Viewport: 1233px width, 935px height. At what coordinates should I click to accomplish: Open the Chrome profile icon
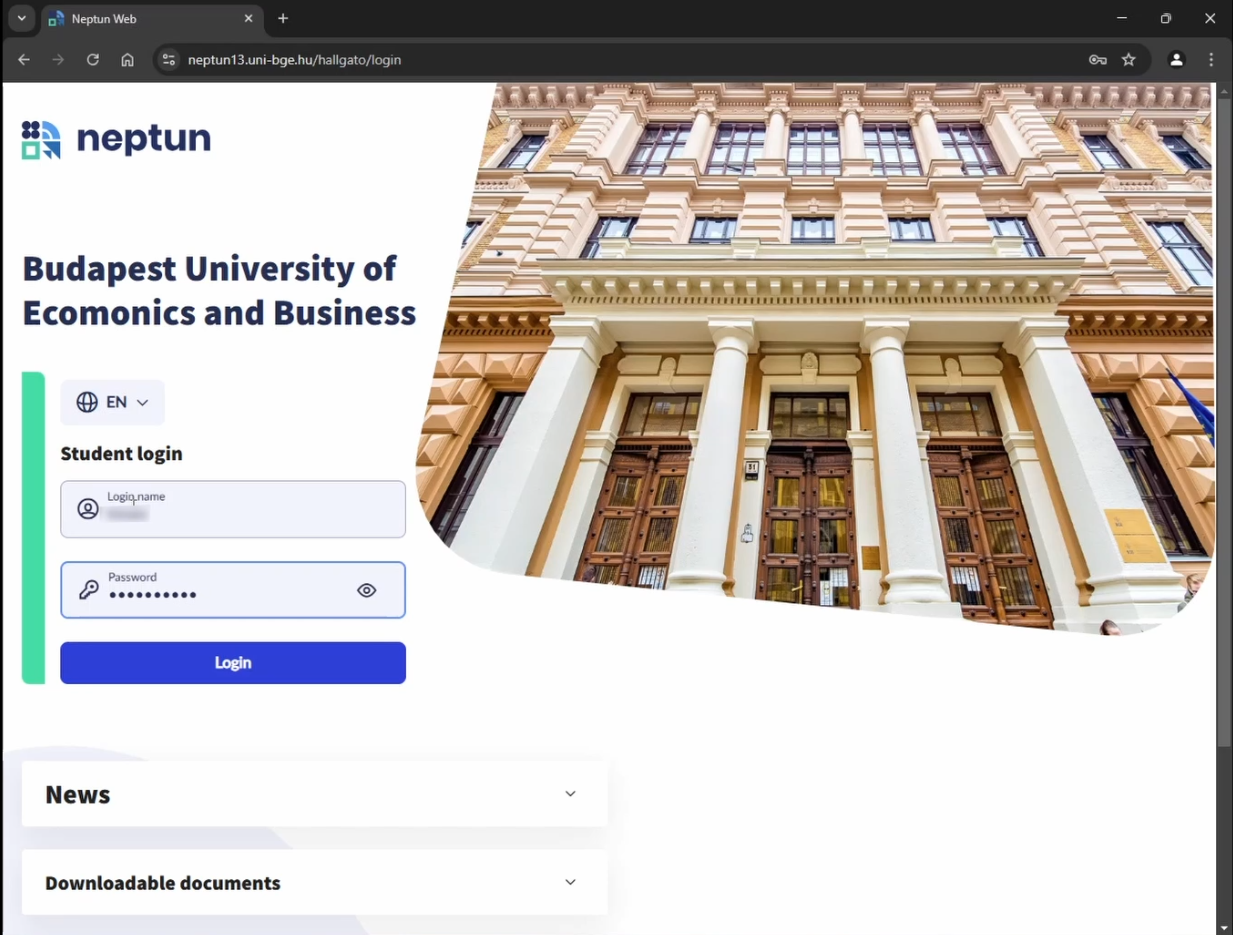pos(1176,60)
